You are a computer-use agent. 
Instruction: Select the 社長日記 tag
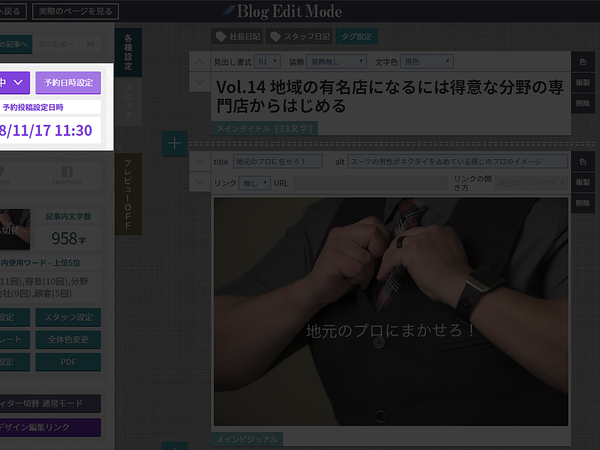[237, 36]
